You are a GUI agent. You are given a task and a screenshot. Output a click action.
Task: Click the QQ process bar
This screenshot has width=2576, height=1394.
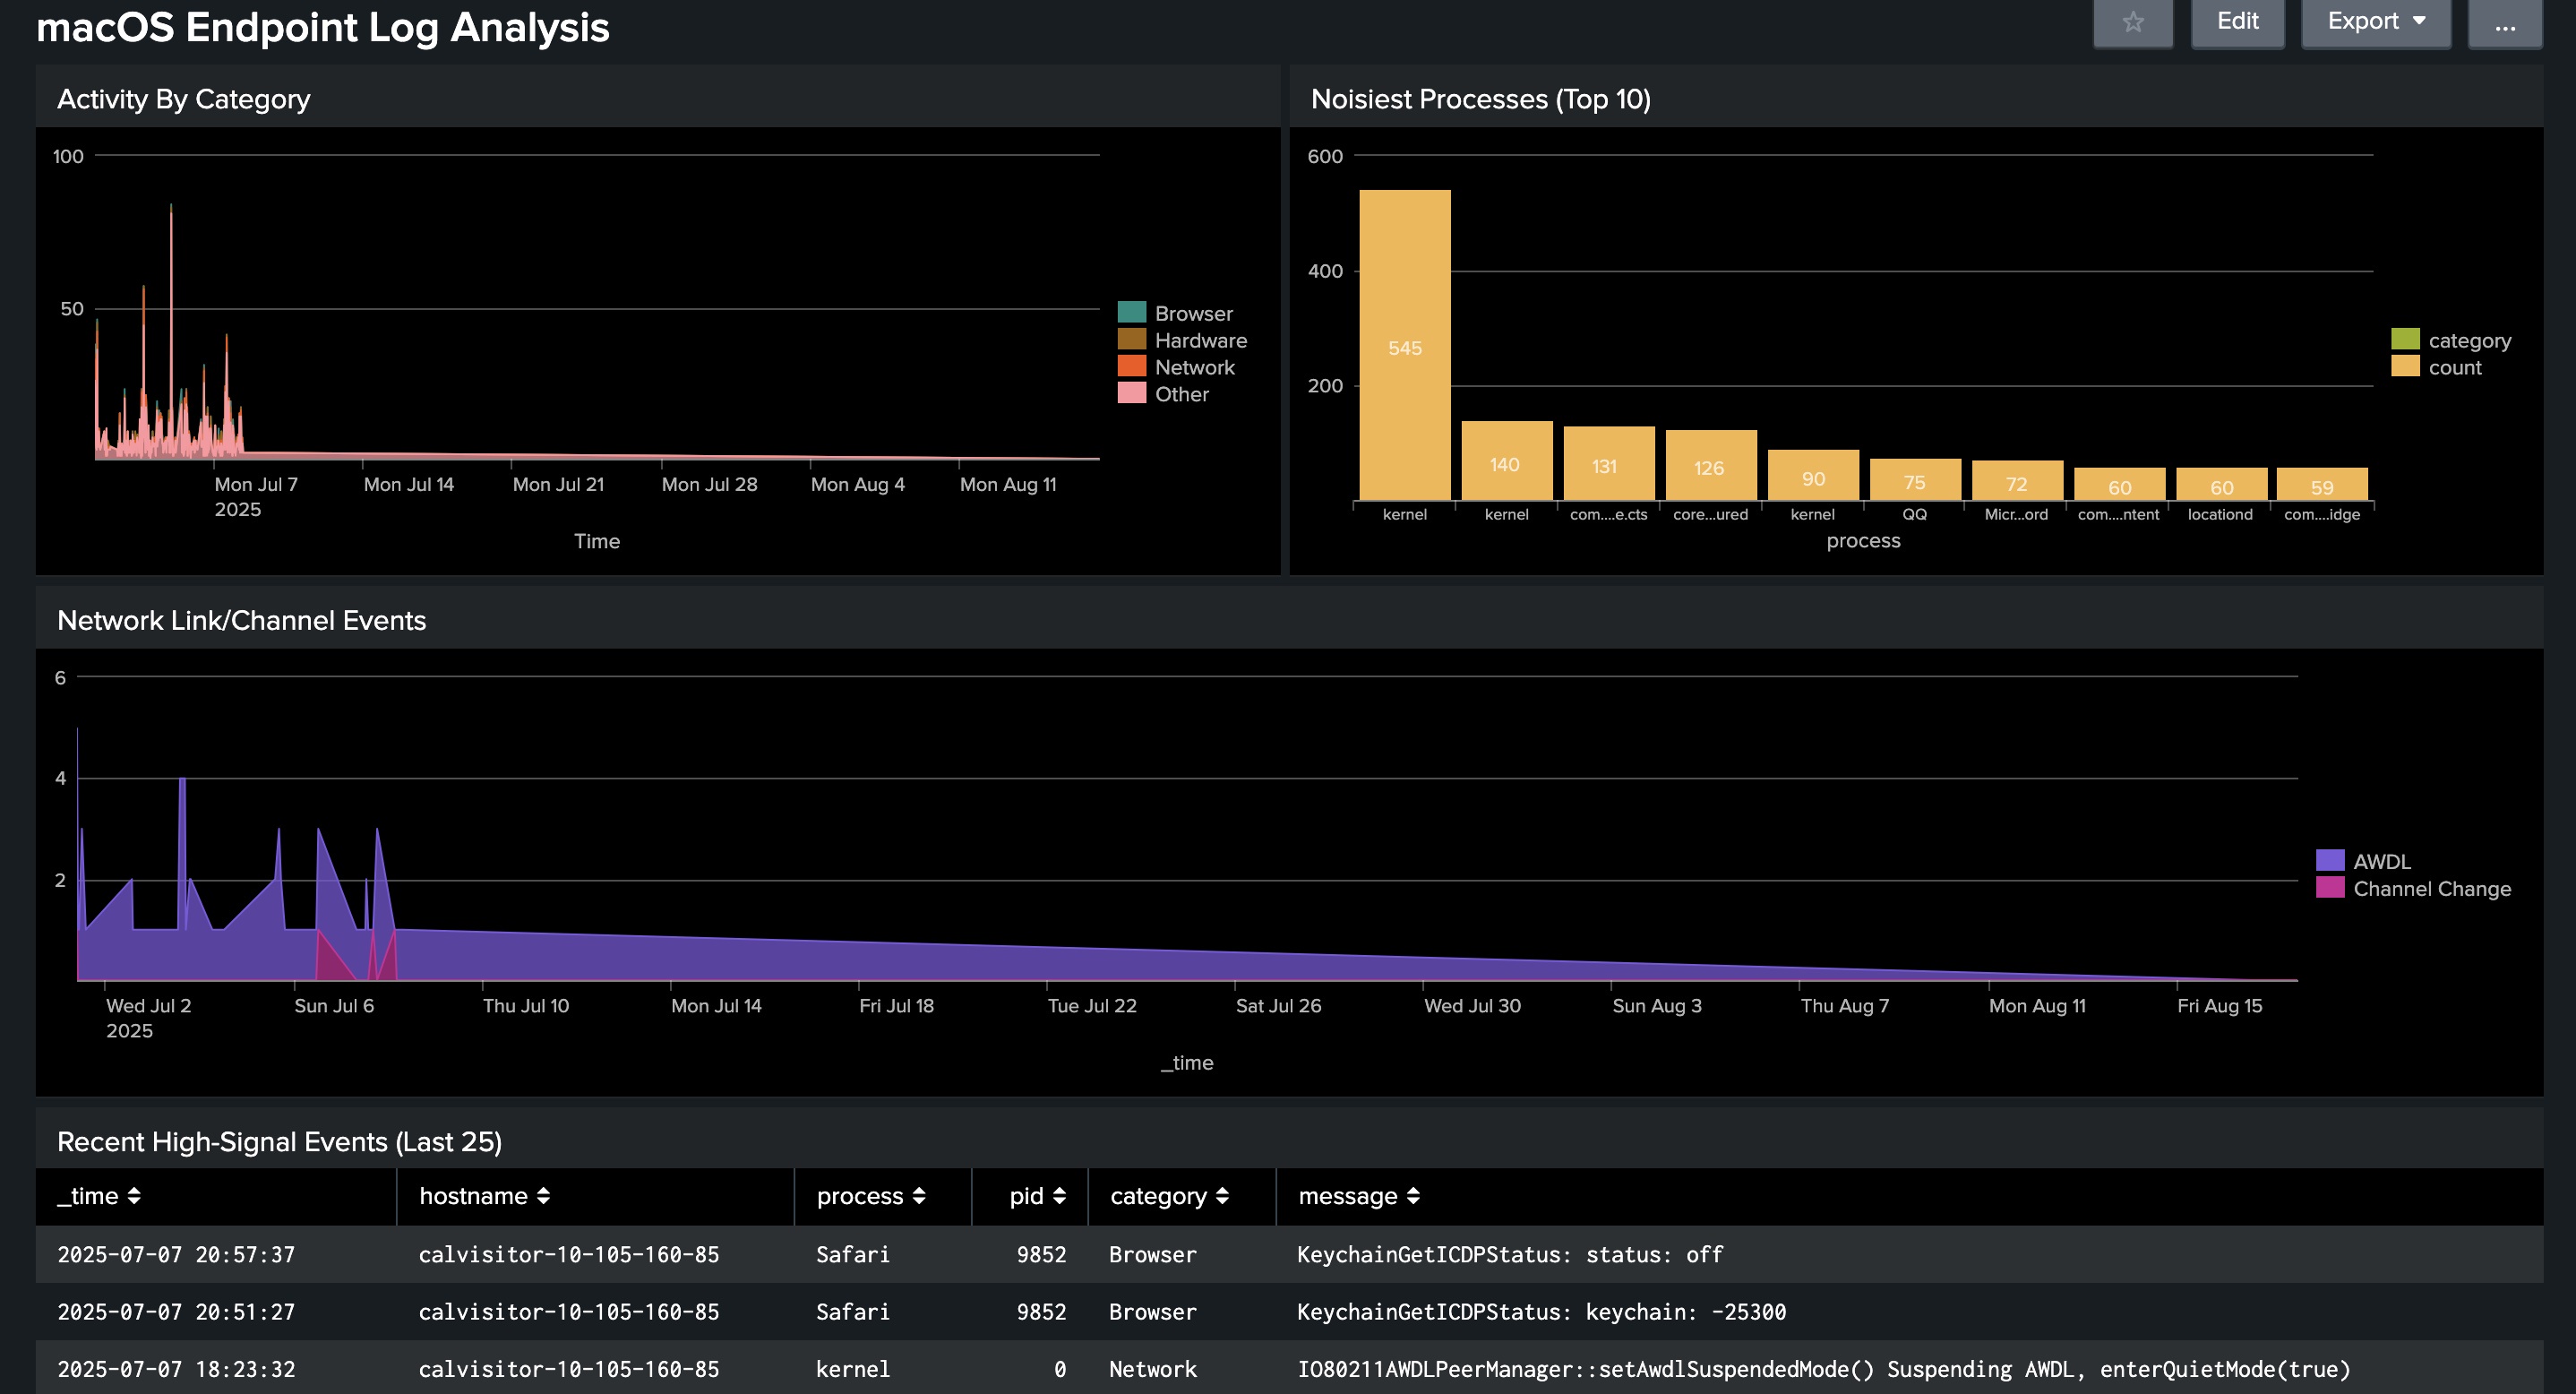pos(1914,480)
